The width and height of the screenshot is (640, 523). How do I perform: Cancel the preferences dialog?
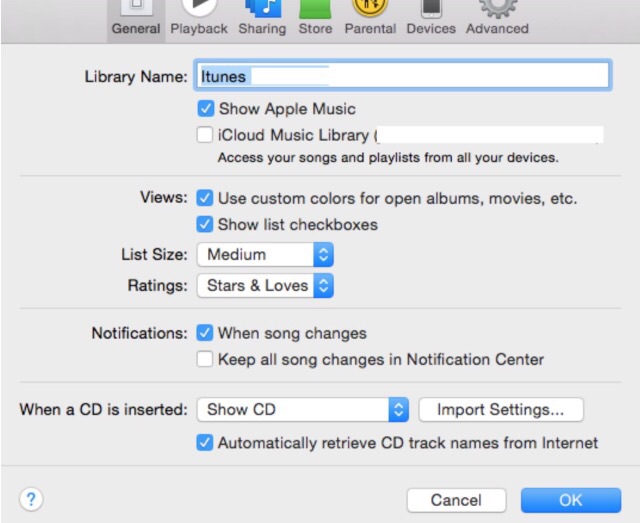tap(456, 500)
